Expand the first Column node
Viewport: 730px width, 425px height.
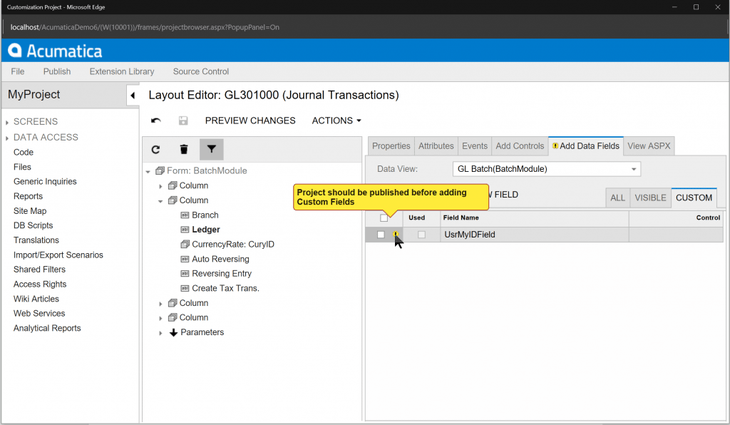click(x=161, y=186)
